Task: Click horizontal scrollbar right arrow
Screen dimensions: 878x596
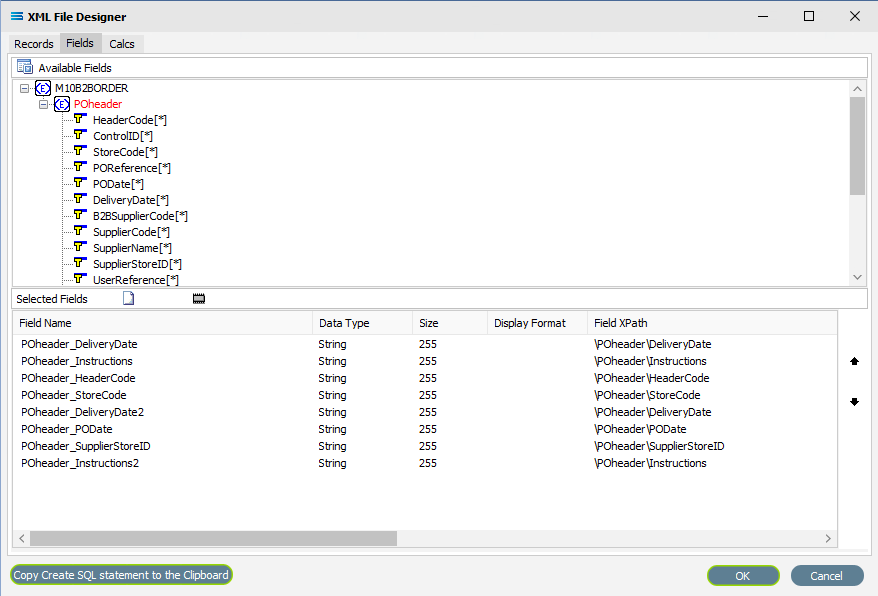Action: (x=828, y=538)
